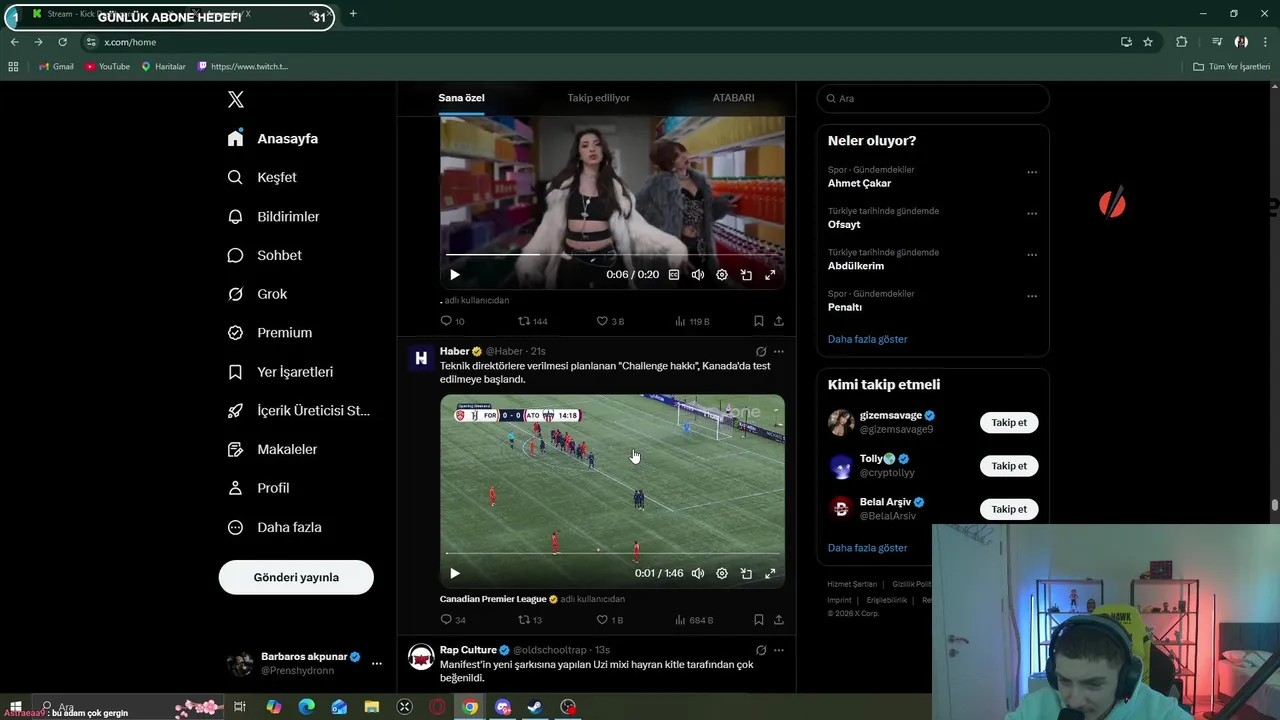This screenshot has height=720, width=1280.
Task: Open account menu dots next to Barbaros akpunar
Action: click(x=377, y=663)
